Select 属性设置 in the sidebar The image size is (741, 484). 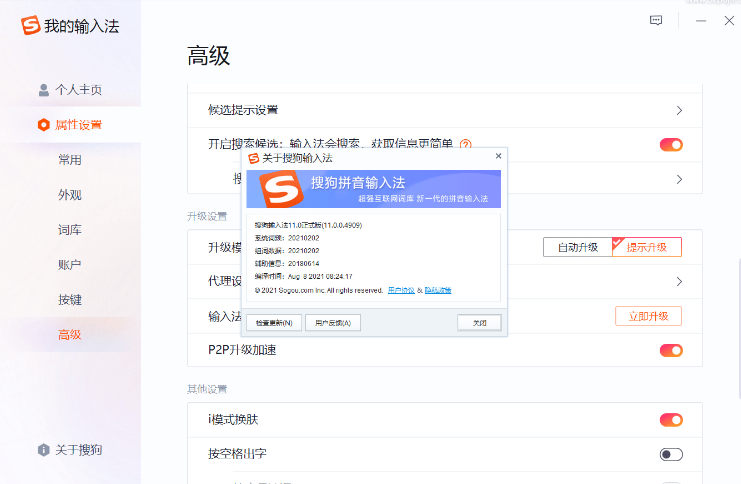tap(70, 125)
